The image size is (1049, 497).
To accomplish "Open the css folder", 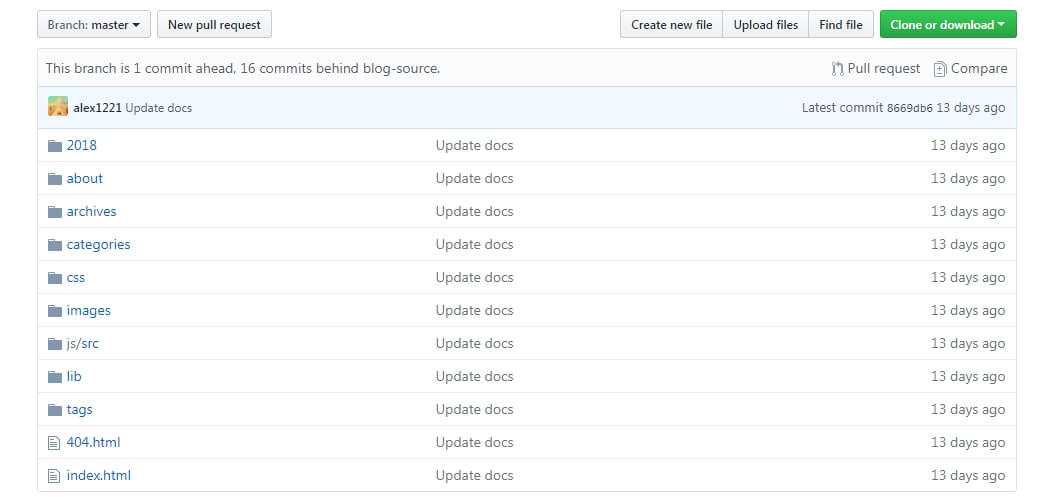I will [x=76, y=277].
